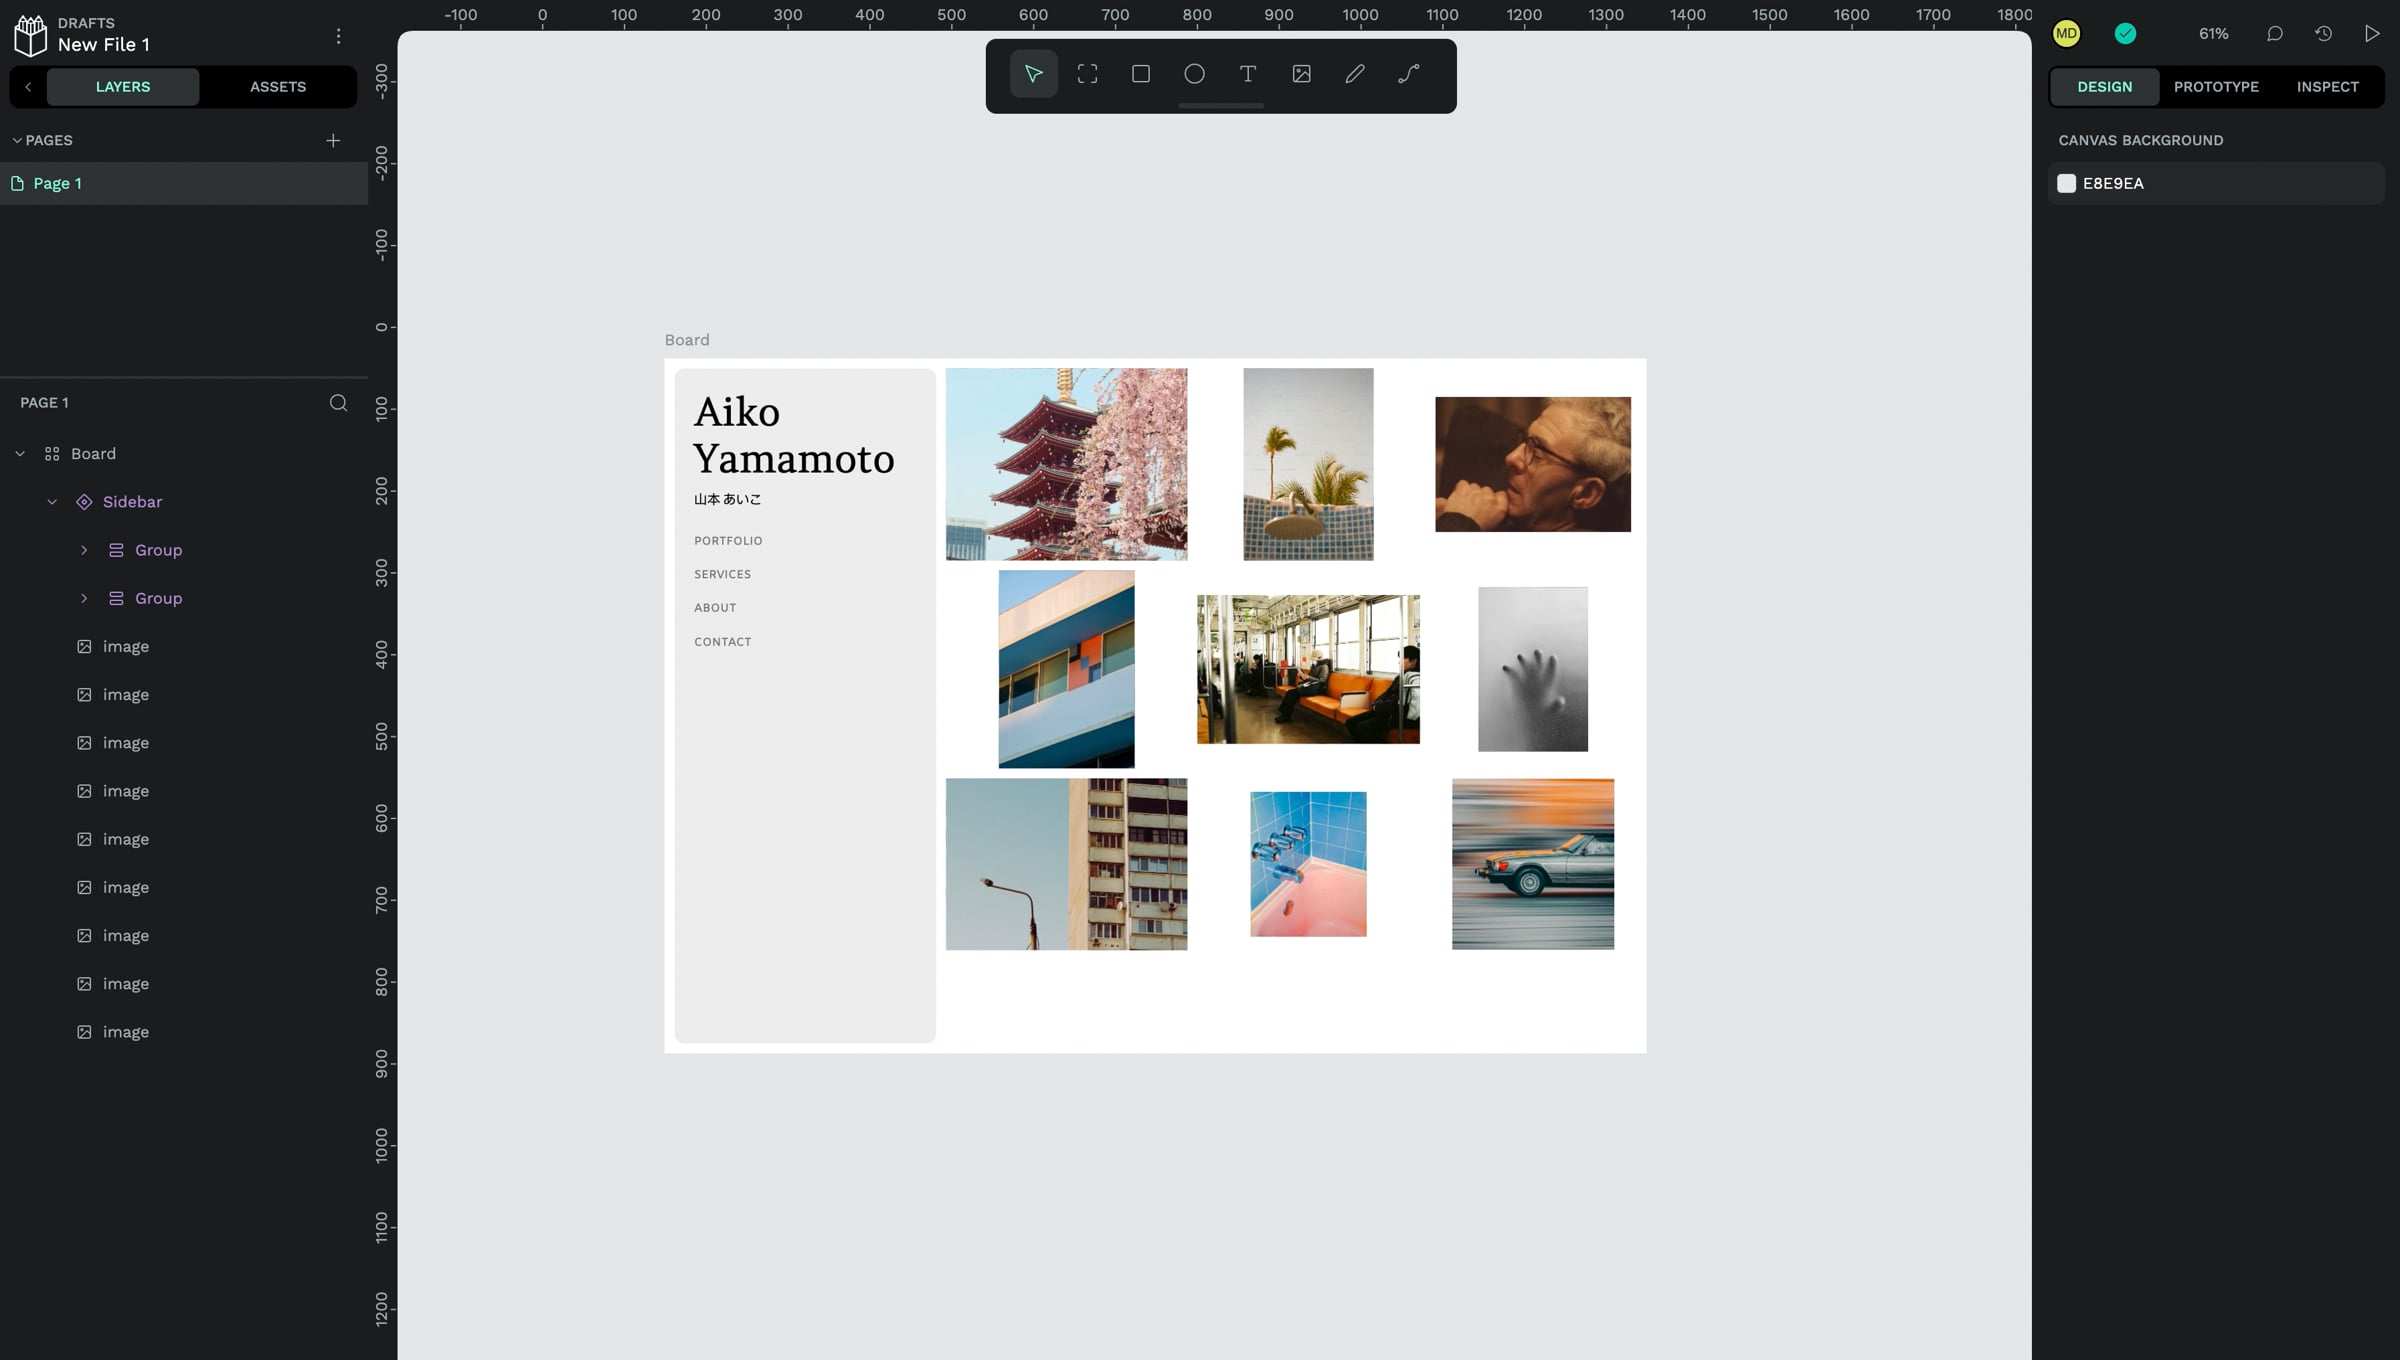Click the MD user avatar
The height and width of the screenshot is (1360, 2400).
tap(2066, 34)
